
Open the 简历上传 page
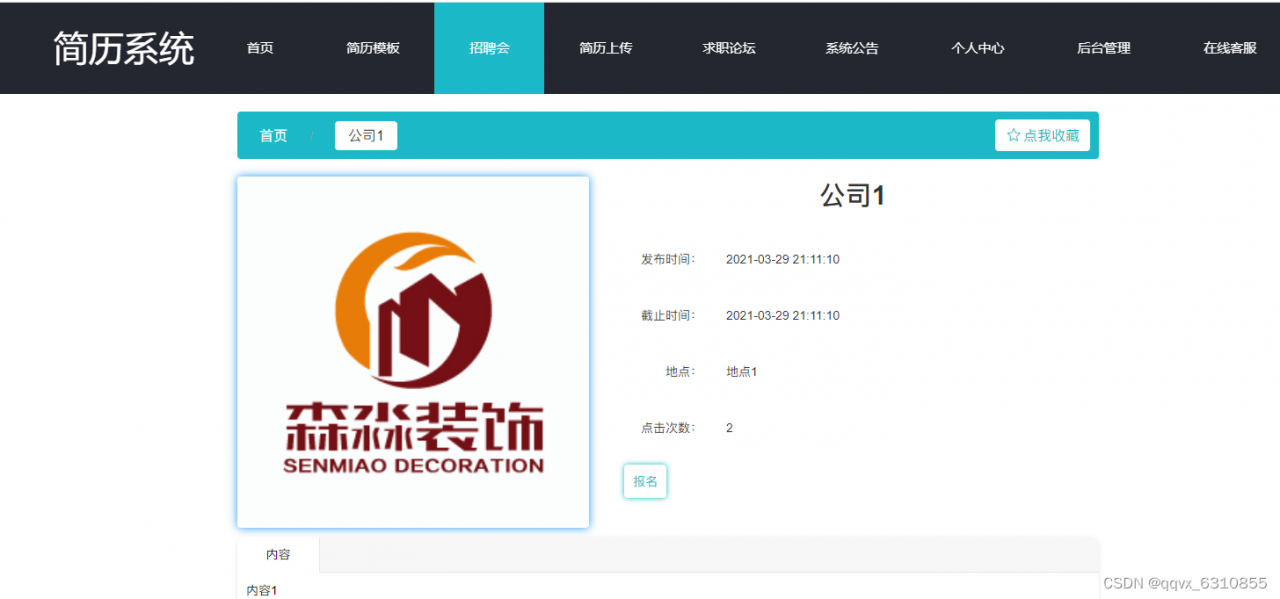coord(606,48)
